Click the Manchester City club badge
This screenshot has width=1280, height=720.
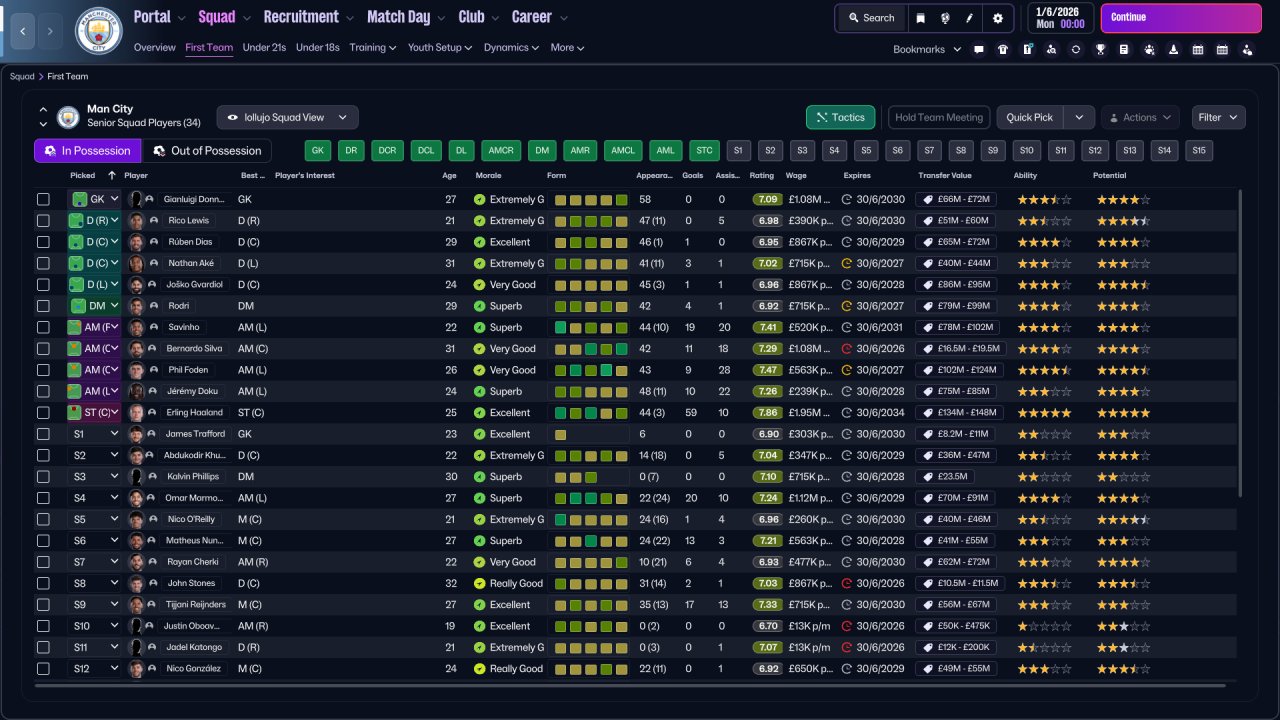click(x=98, y=30)
